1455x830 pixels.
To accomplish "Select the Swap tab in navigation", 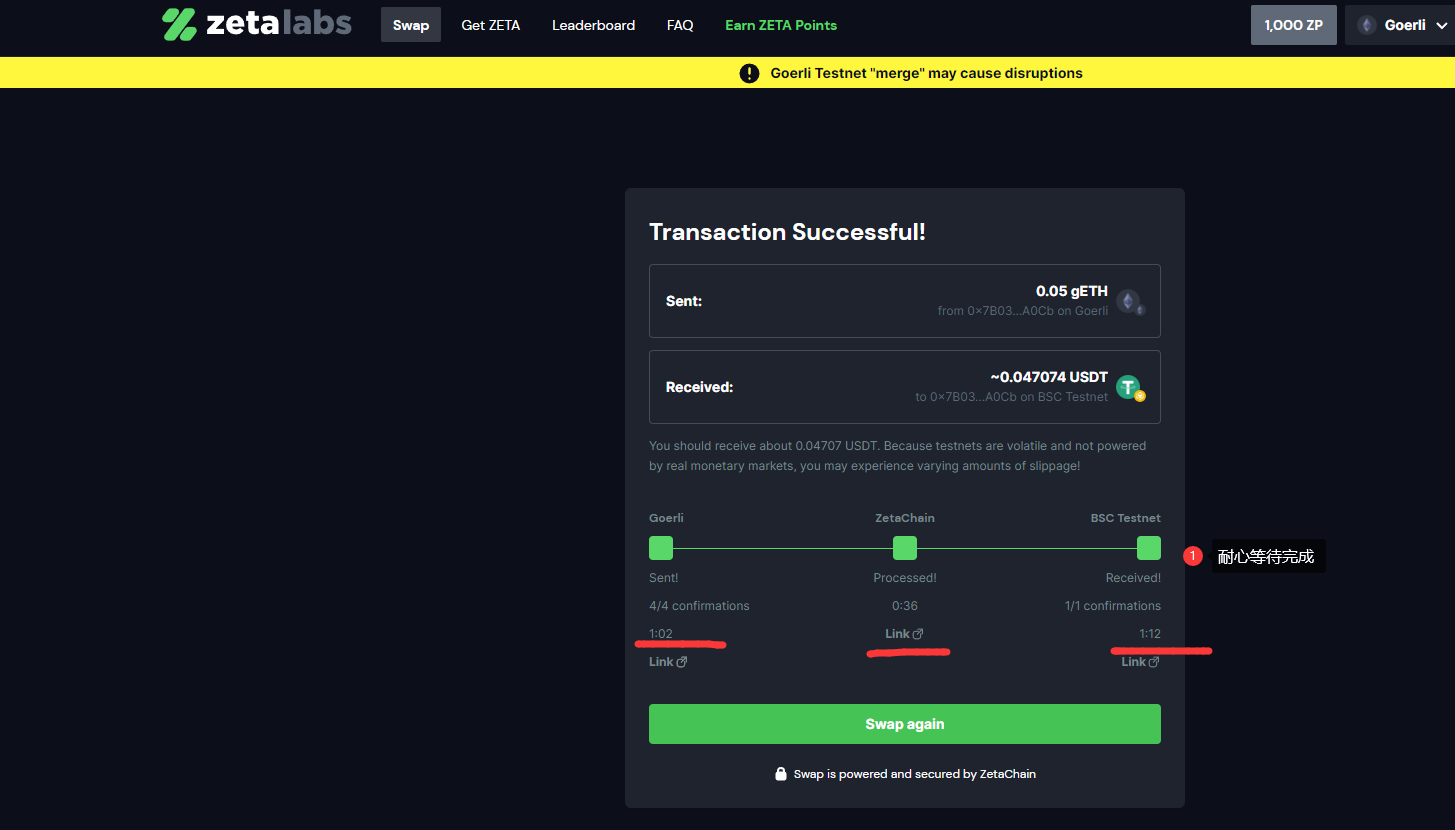I will pos(410,25).
